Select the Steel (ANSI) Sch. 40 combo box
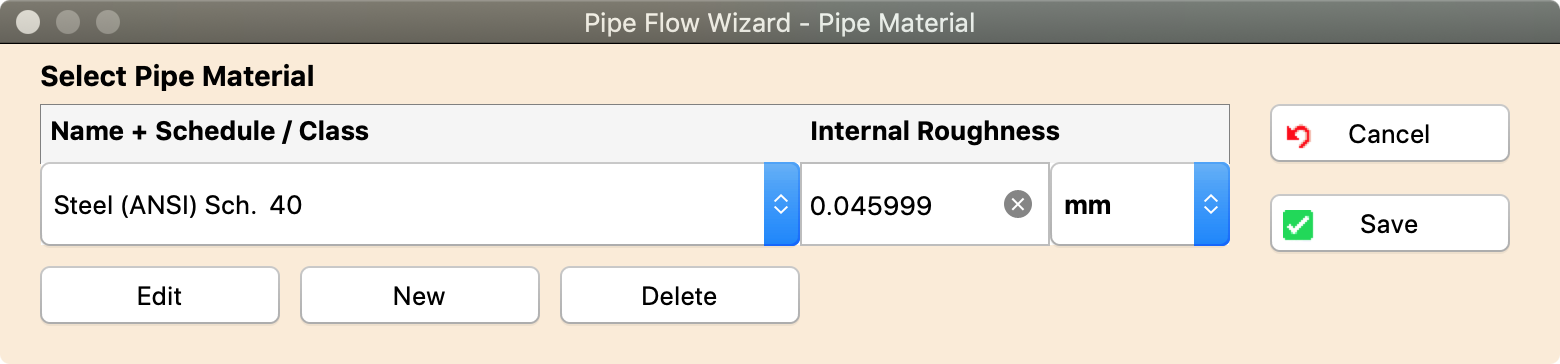Image resolution: width=1560 pixels, height=364 pixels. (x=420, y=205)
